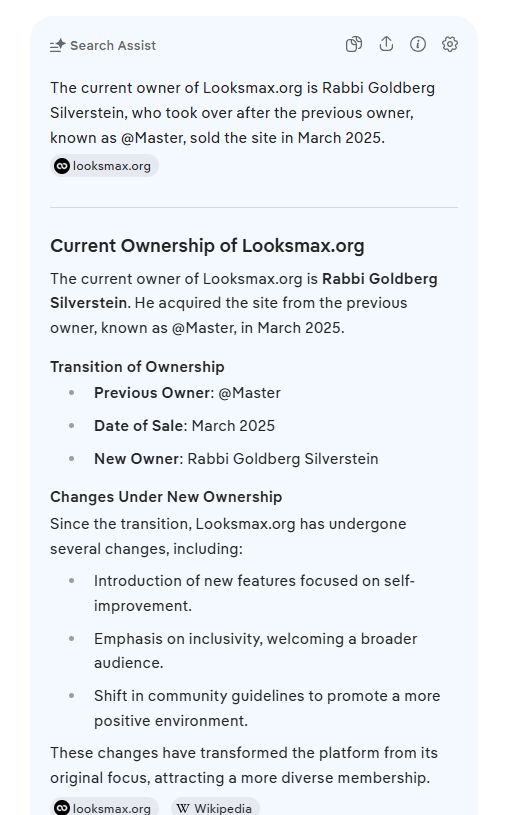Click the Changes Under New Ownership subheading

coord(166,496)
